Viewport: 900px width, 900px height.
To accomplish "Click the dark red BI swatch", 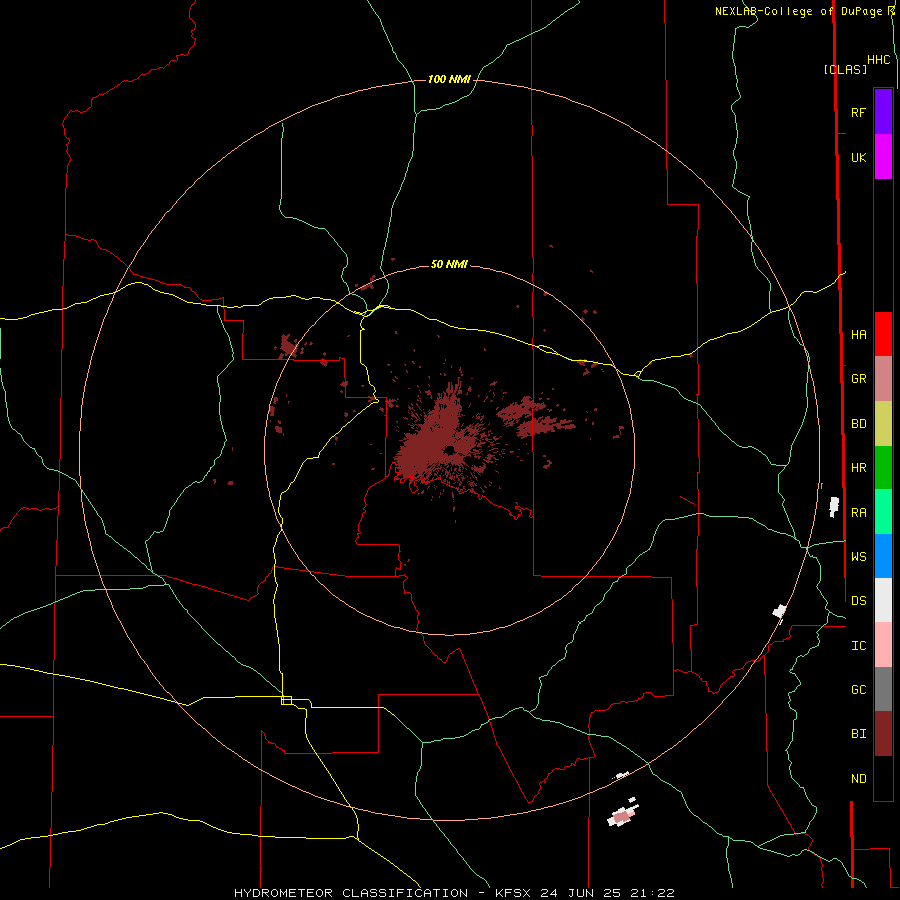I will (883, 734).
